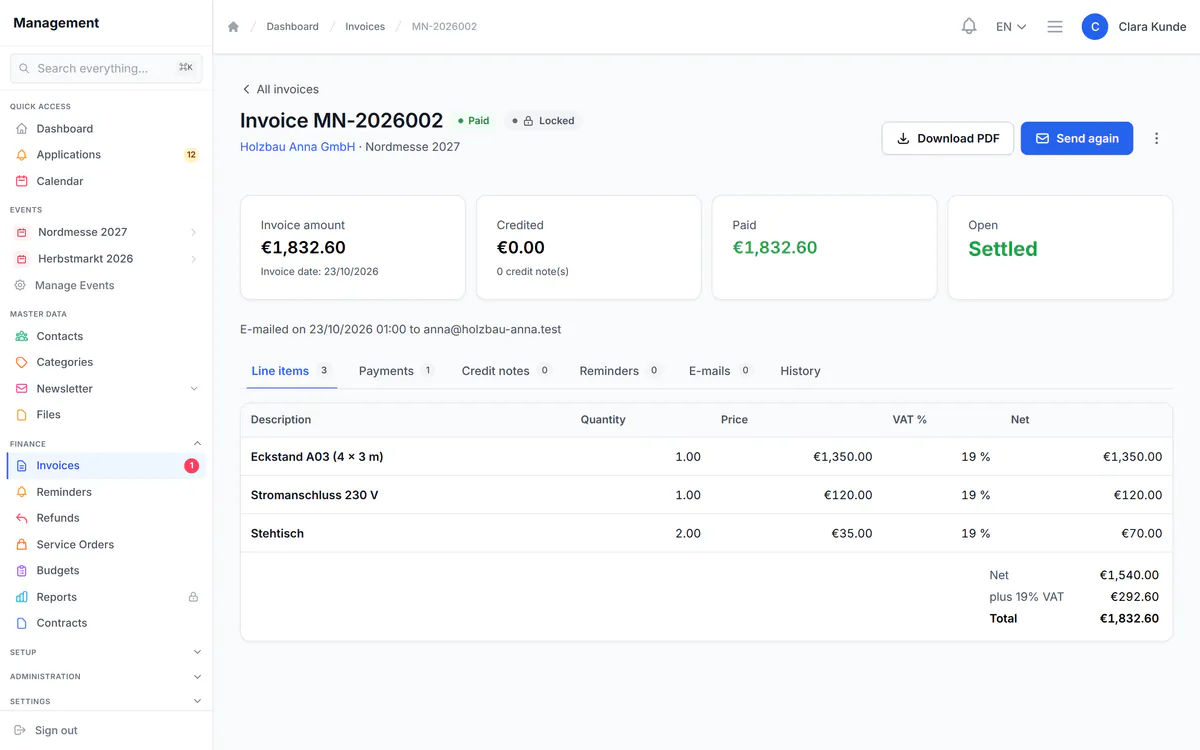Viewport: 1200px width, 750px height.
Task: Click the Eckstand A03 (4 × 3 m) row
Action: tap(706, 457)
